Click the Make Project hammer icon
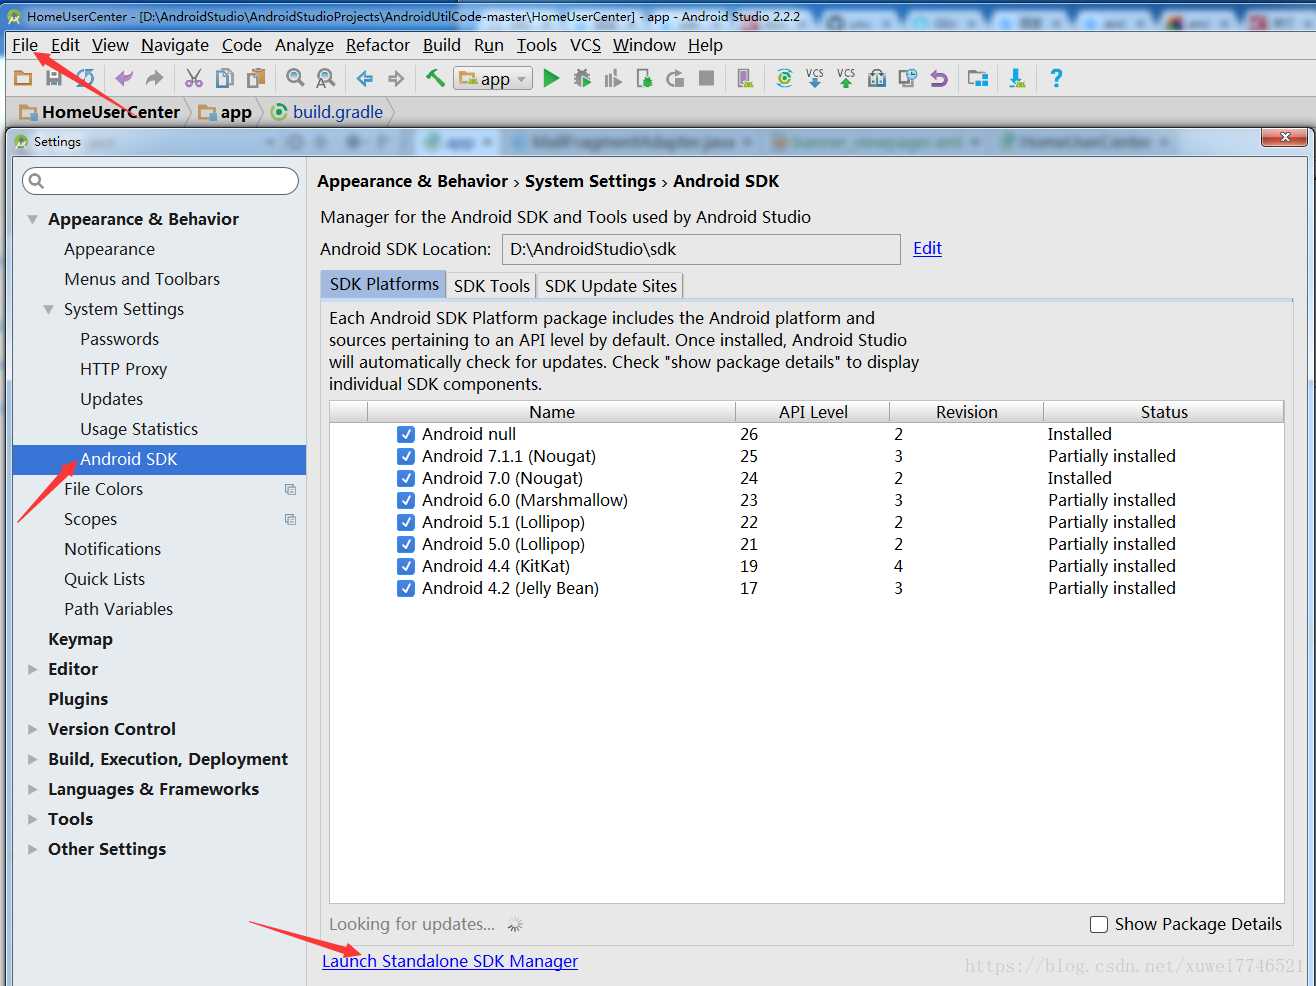Image resolution: width=1316 pixels, height=986 pixels. click(435, 78)
